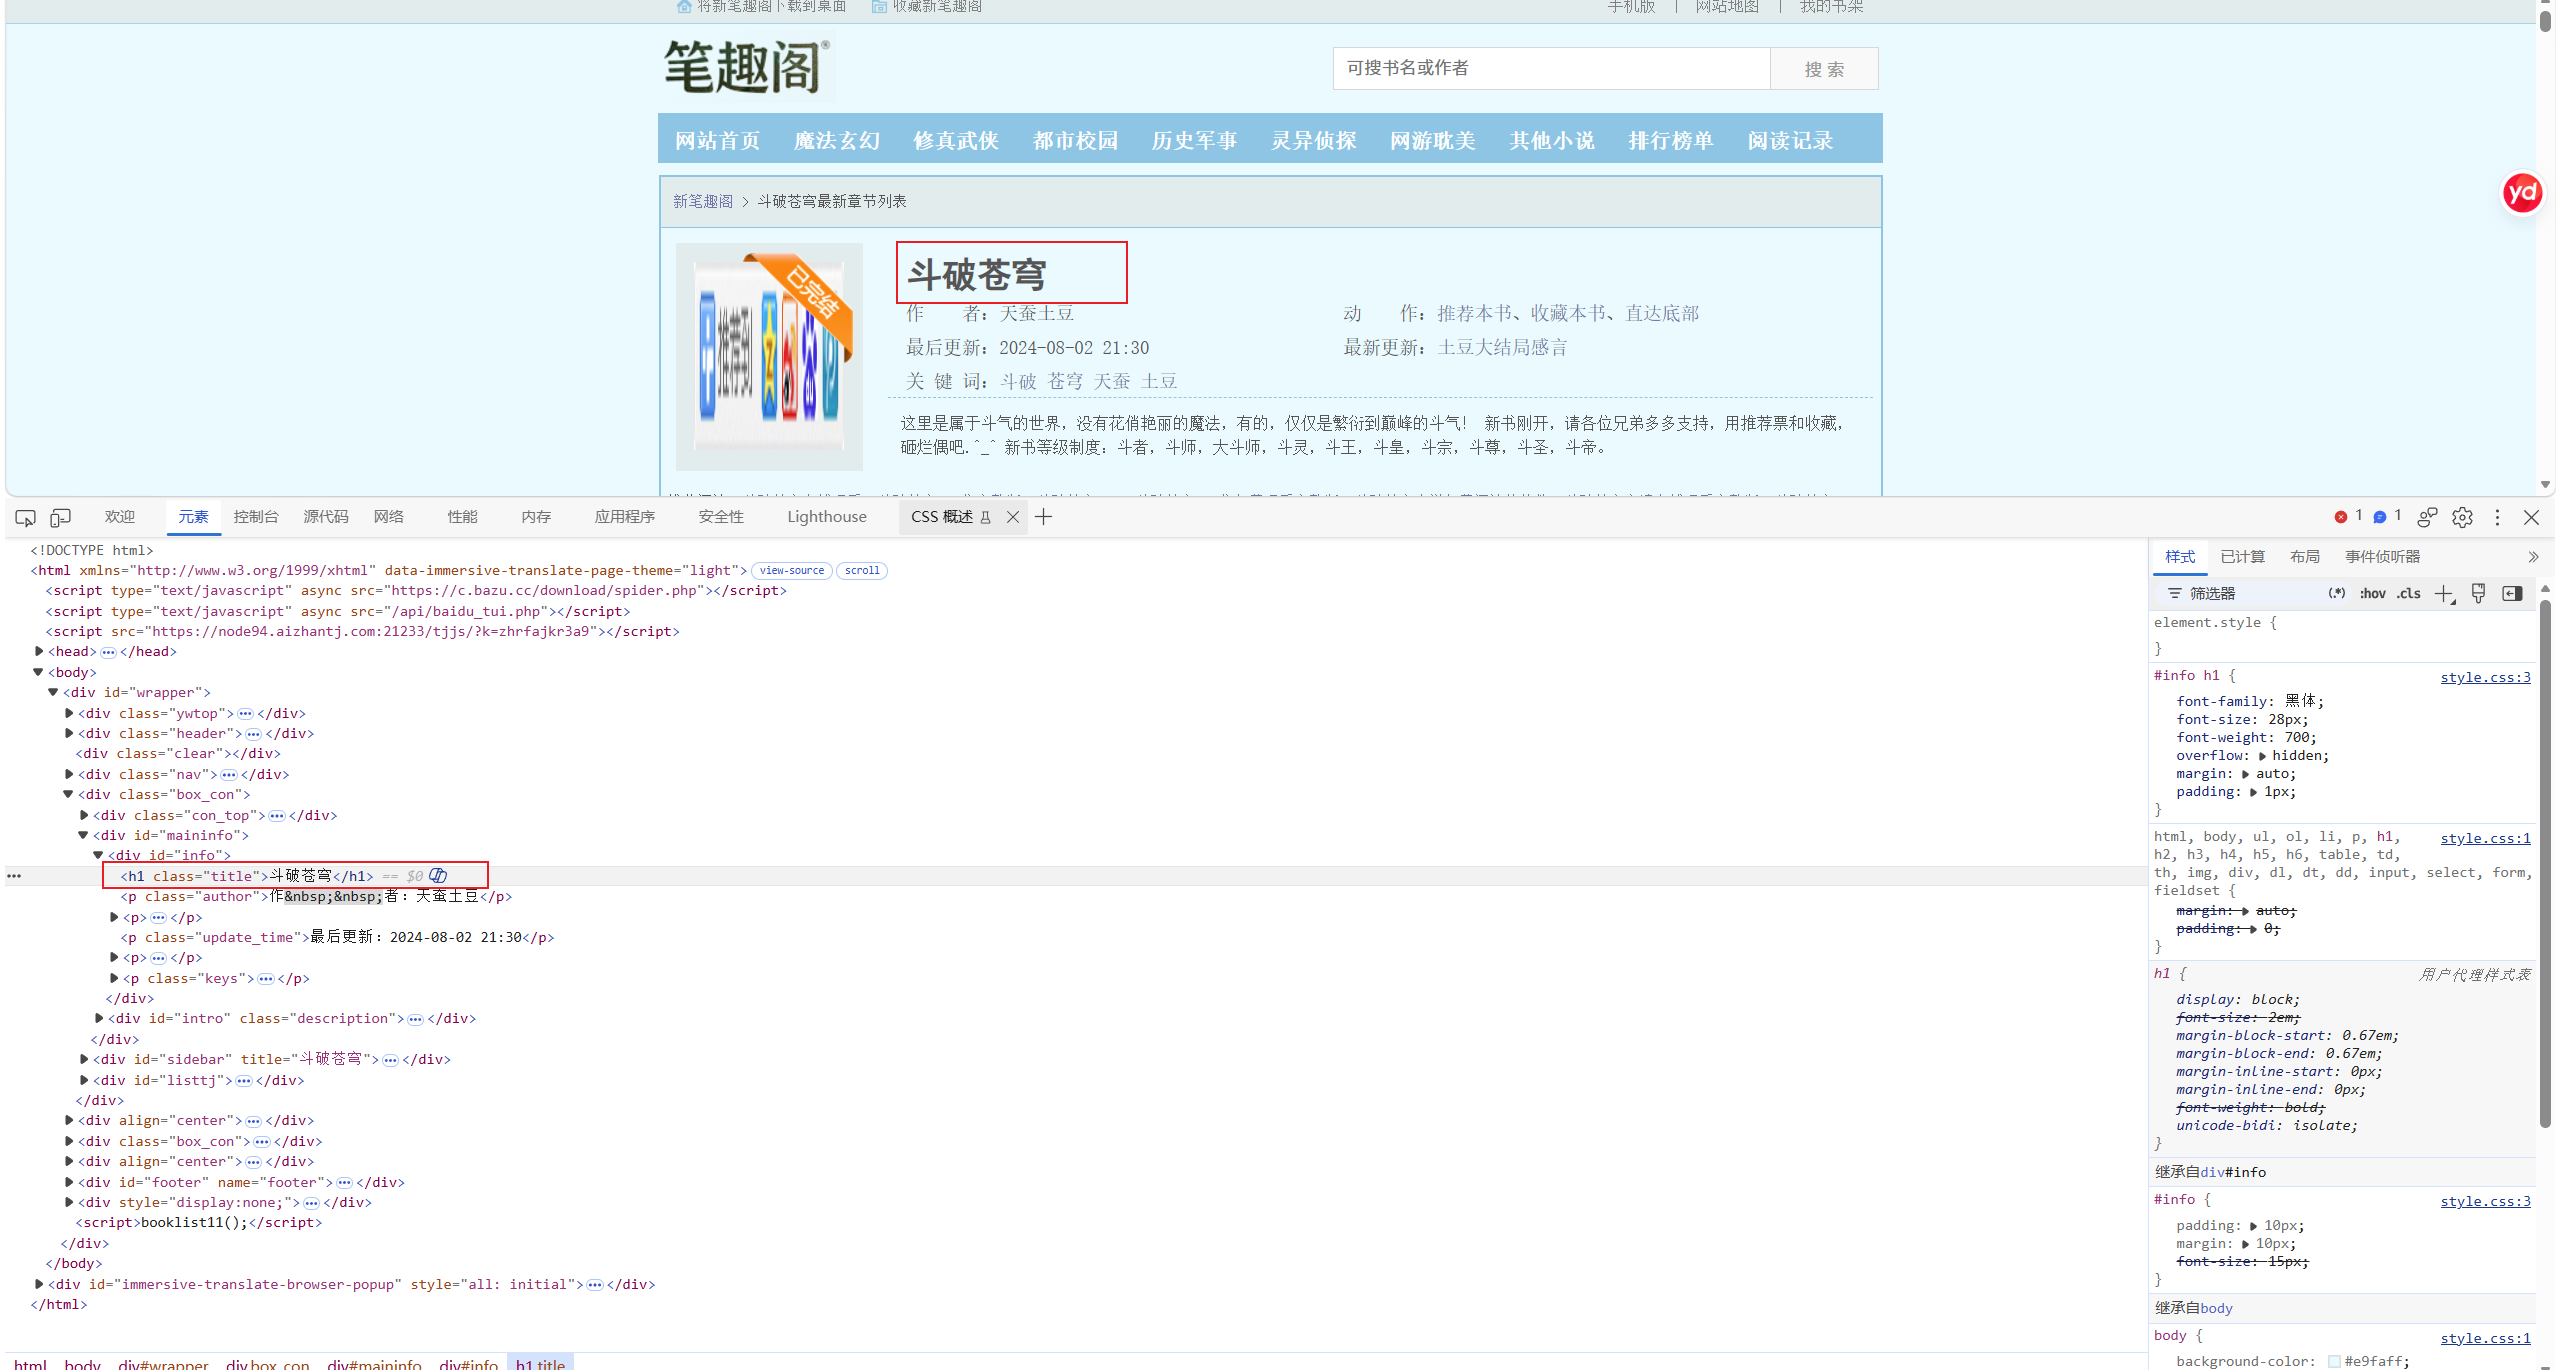This screenshot has width=2560, height=1370.
Task: Open the blue issues count indicator
Action: tap(2387, 516)
